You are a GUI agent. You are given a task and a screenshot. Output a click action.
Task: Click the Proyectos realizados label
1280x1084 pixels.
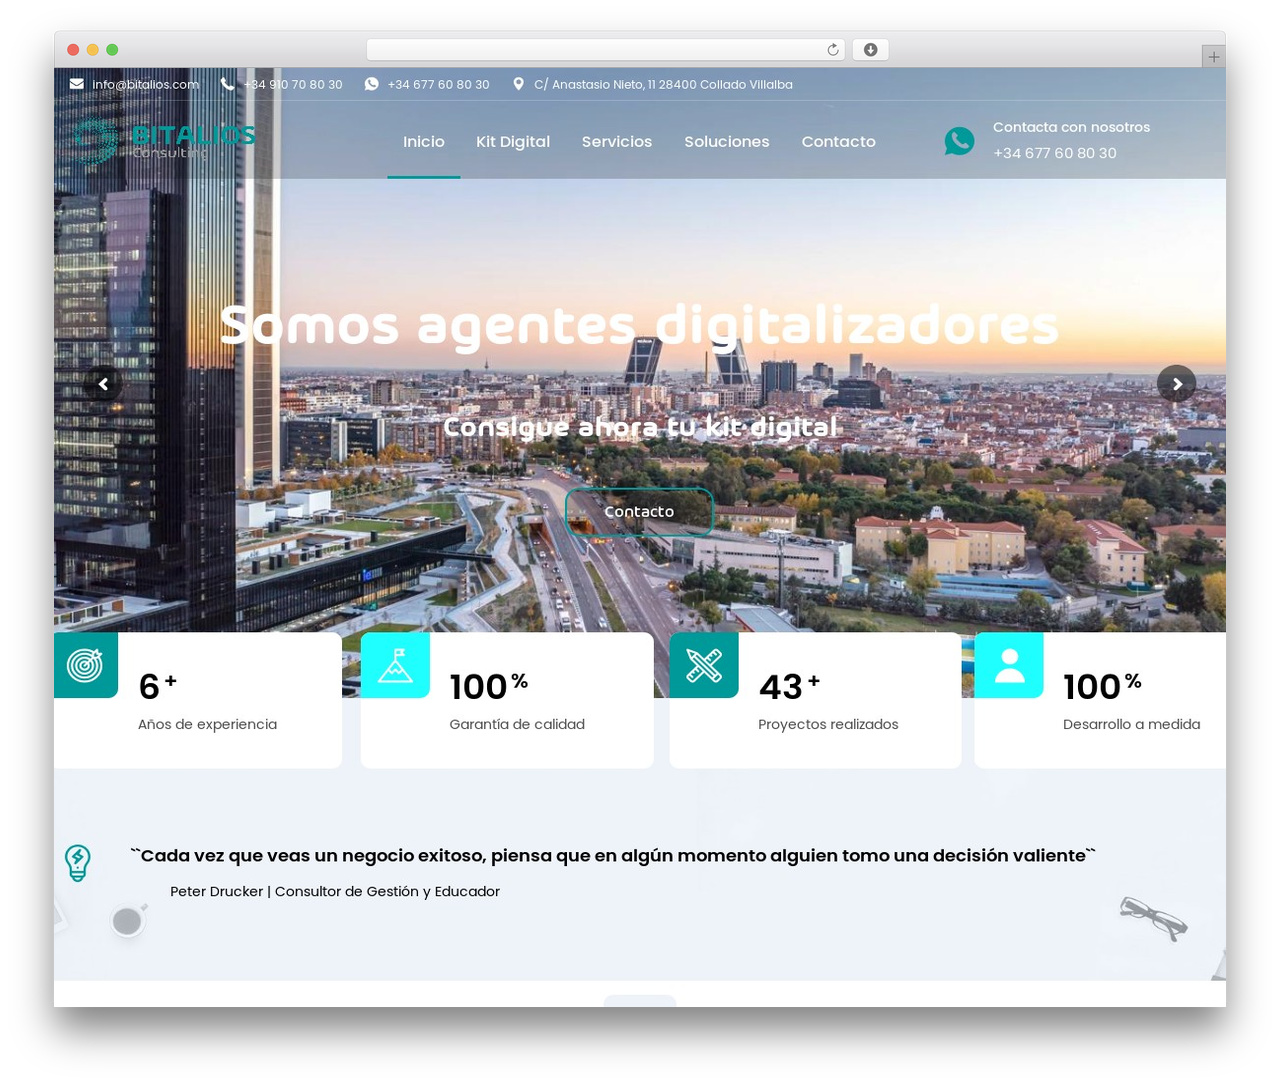(x=828, y=724)
